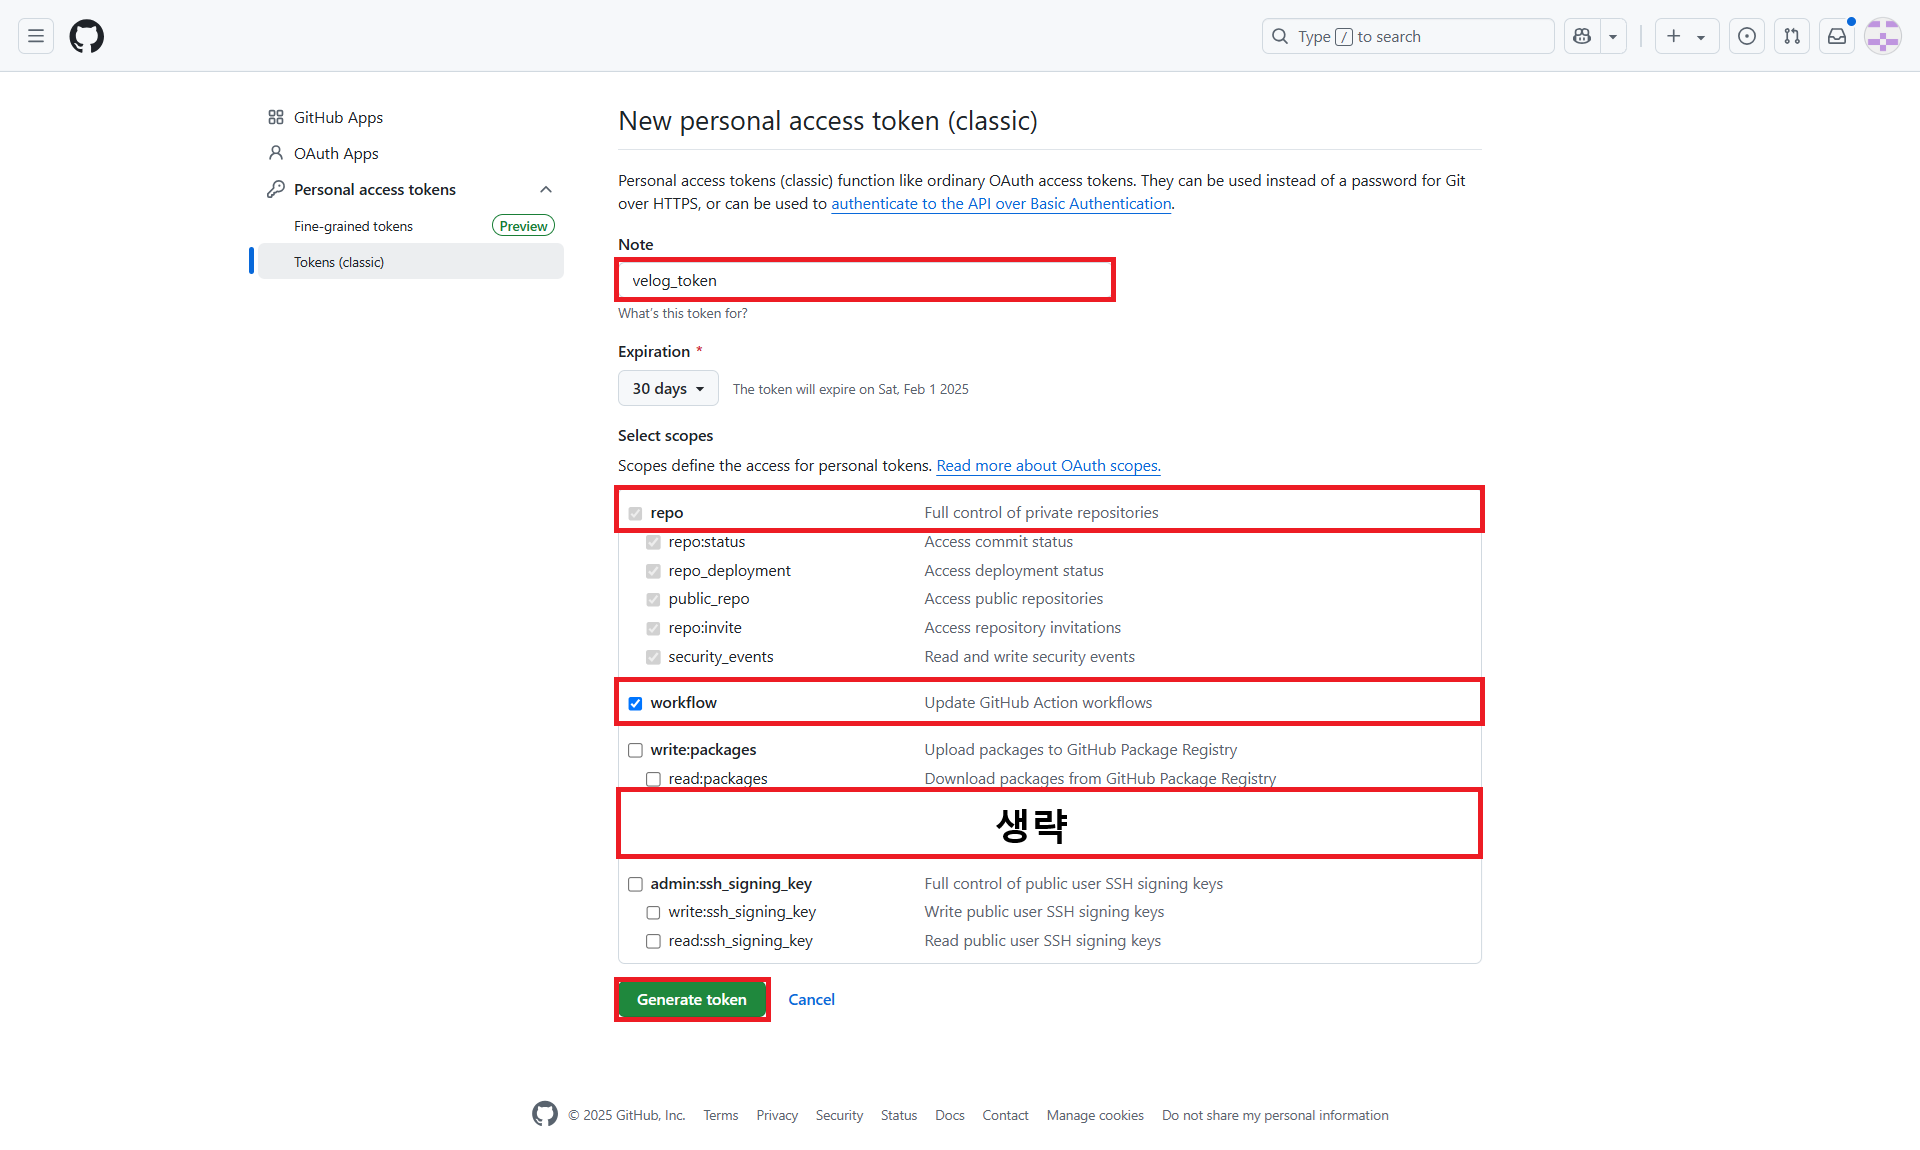Open the Privacy footer link
Screen dimensions: 1920x1150
777,1115
